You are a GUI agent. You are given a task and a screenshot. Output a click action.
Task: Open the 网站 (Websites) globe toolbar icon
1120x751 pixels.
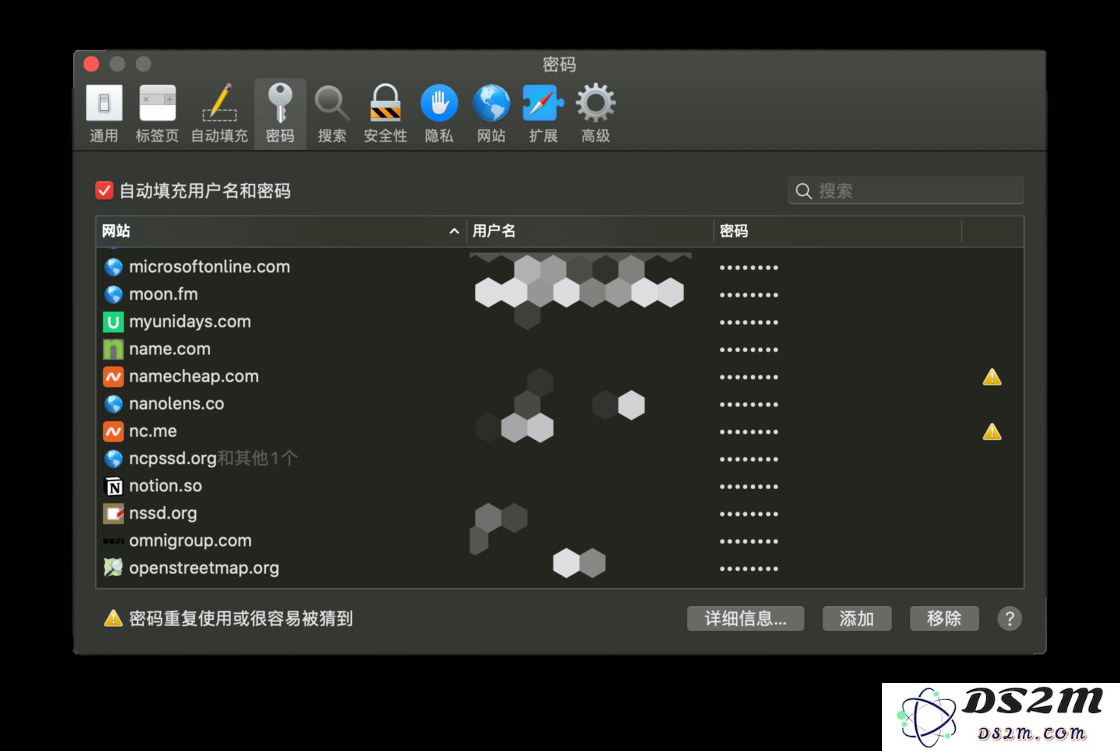(x=491, y=104)
